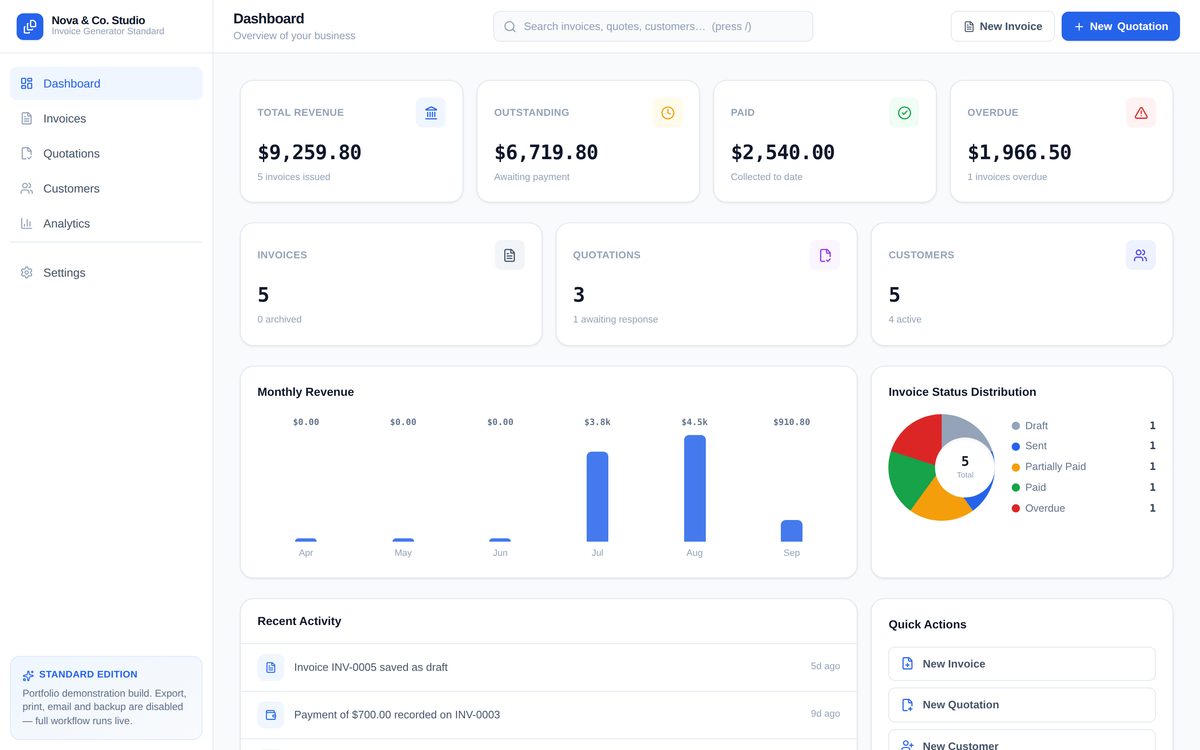Click the clock icon on Outstanding card

(x=668, y=113)
